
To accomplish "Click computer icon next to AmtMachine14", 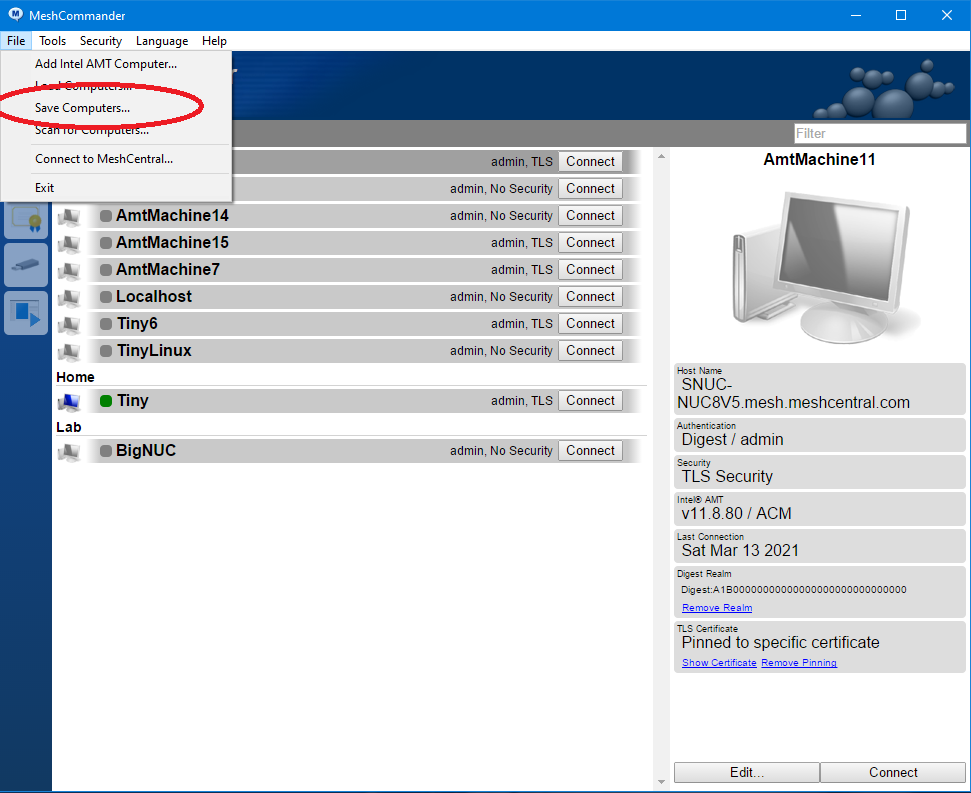I will point(69,216).
